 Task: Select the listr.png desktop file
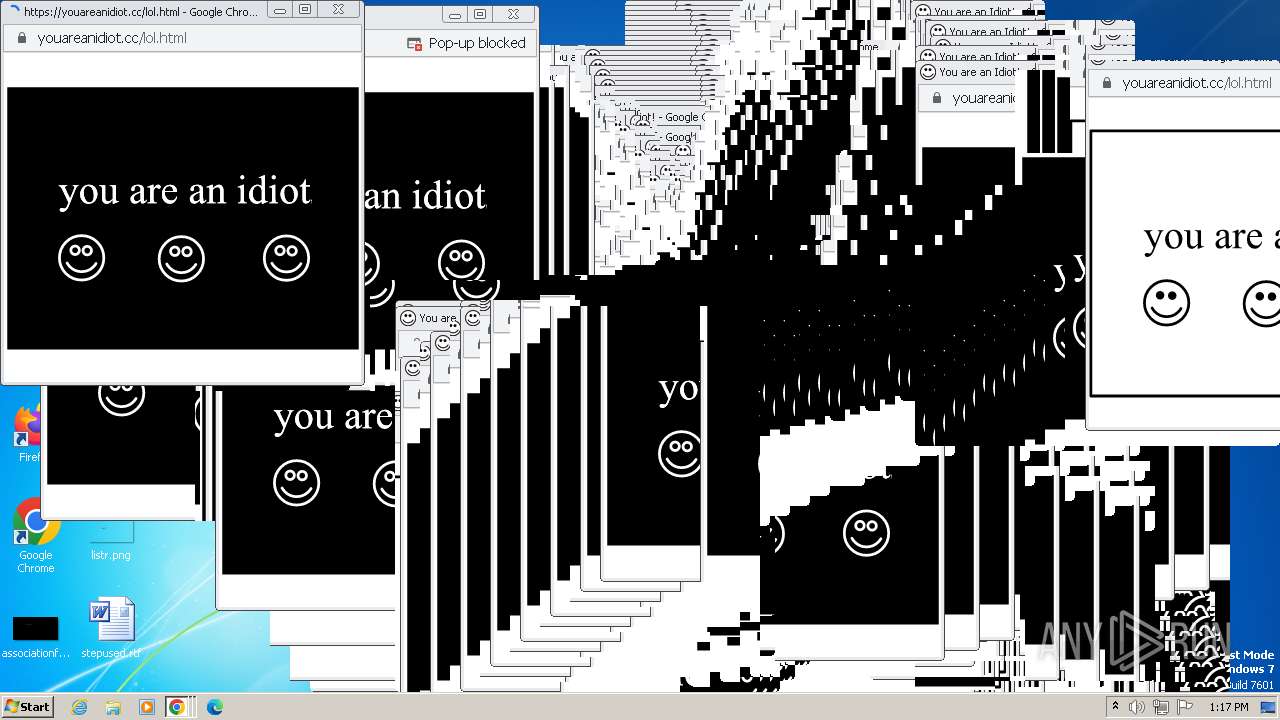point(111,543)
